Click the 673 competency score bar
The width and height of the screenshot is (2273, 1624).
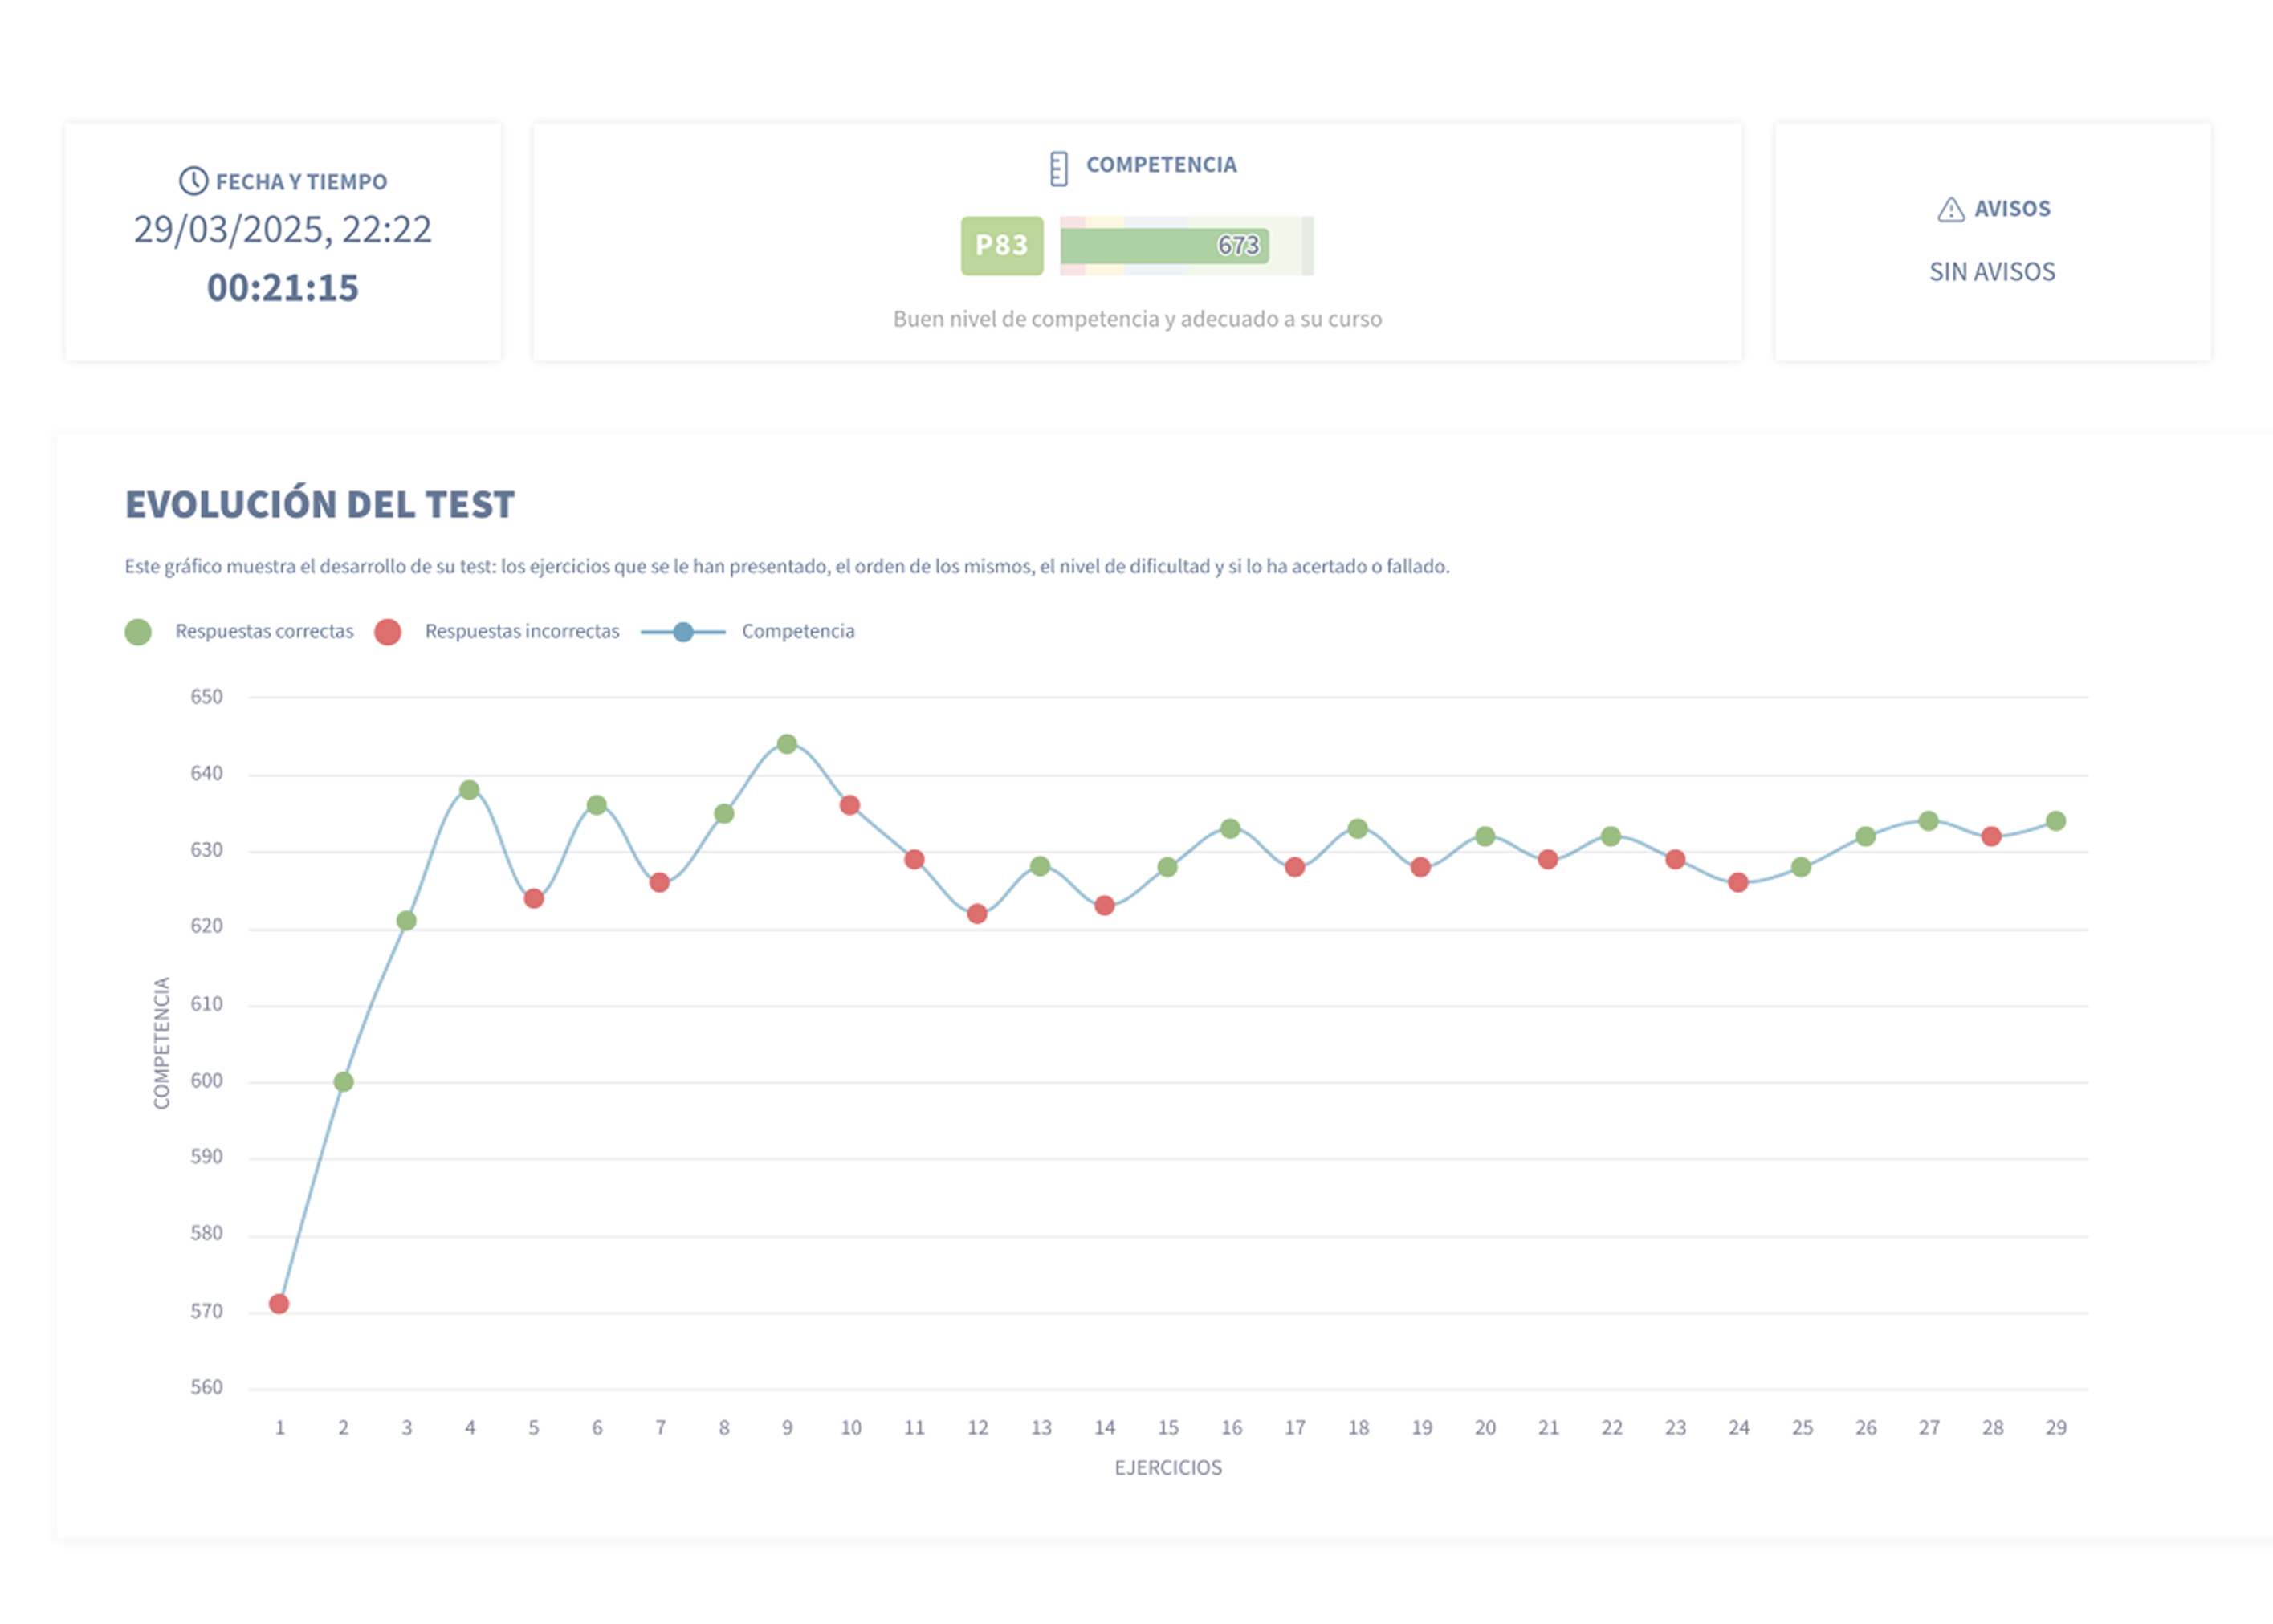click(x=1165, y=246)
